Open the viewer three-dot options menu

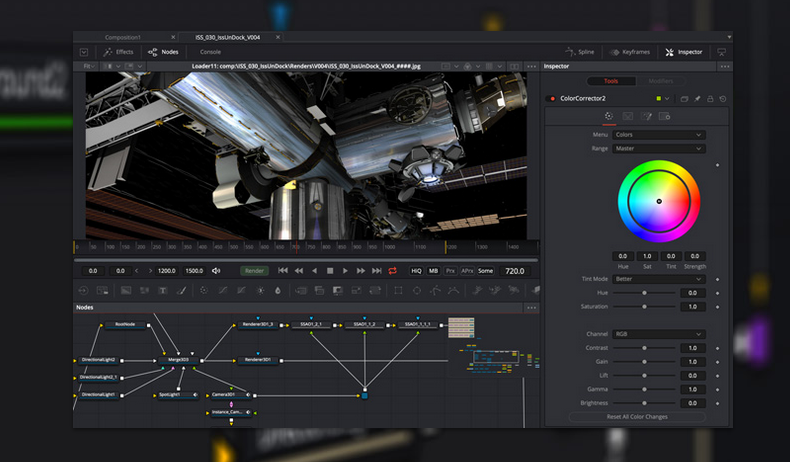coord(532,67)
